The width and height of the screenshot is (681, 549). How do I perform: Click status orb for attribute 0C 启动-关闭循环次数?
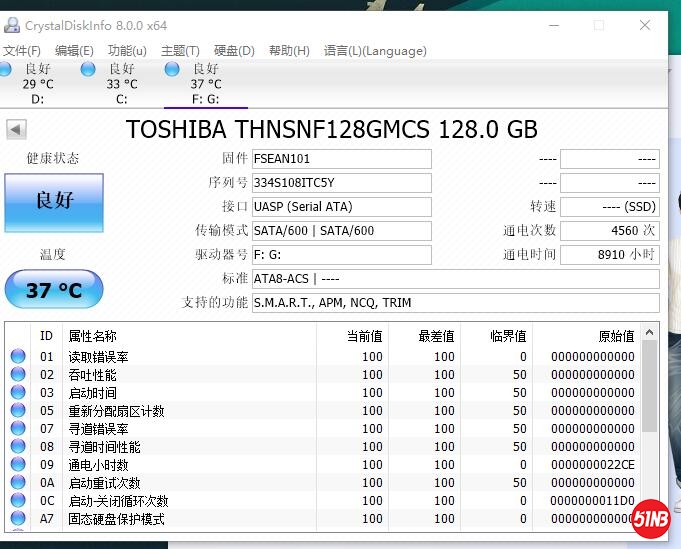(18, 501)
